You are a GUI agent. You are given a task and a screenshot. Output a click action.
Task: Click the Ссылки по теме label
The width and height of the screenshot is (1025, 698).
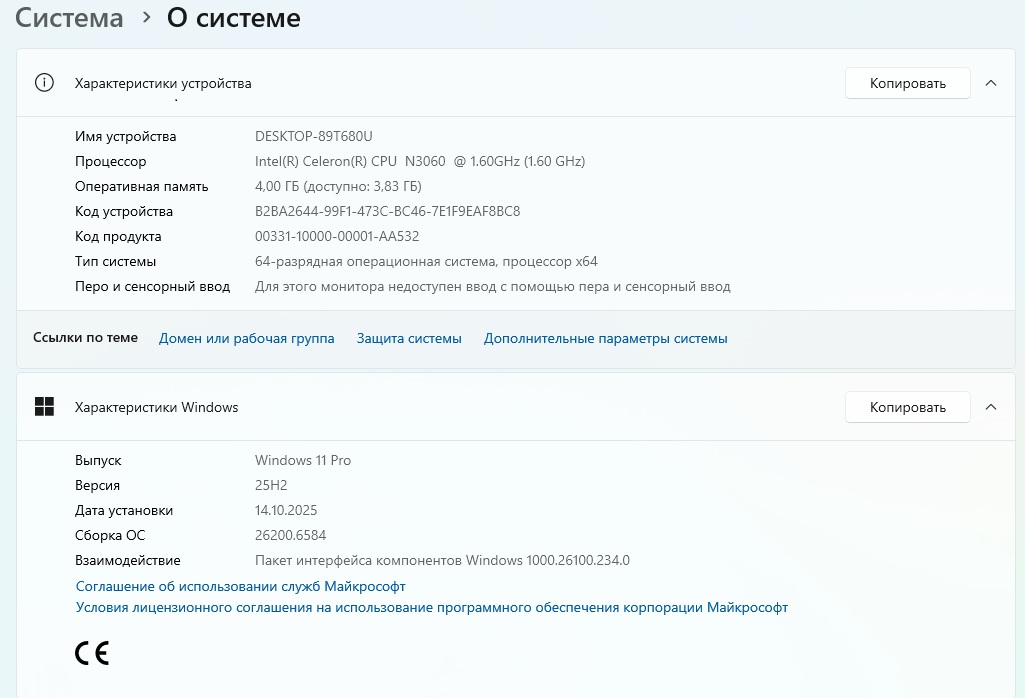click(86, 338)
